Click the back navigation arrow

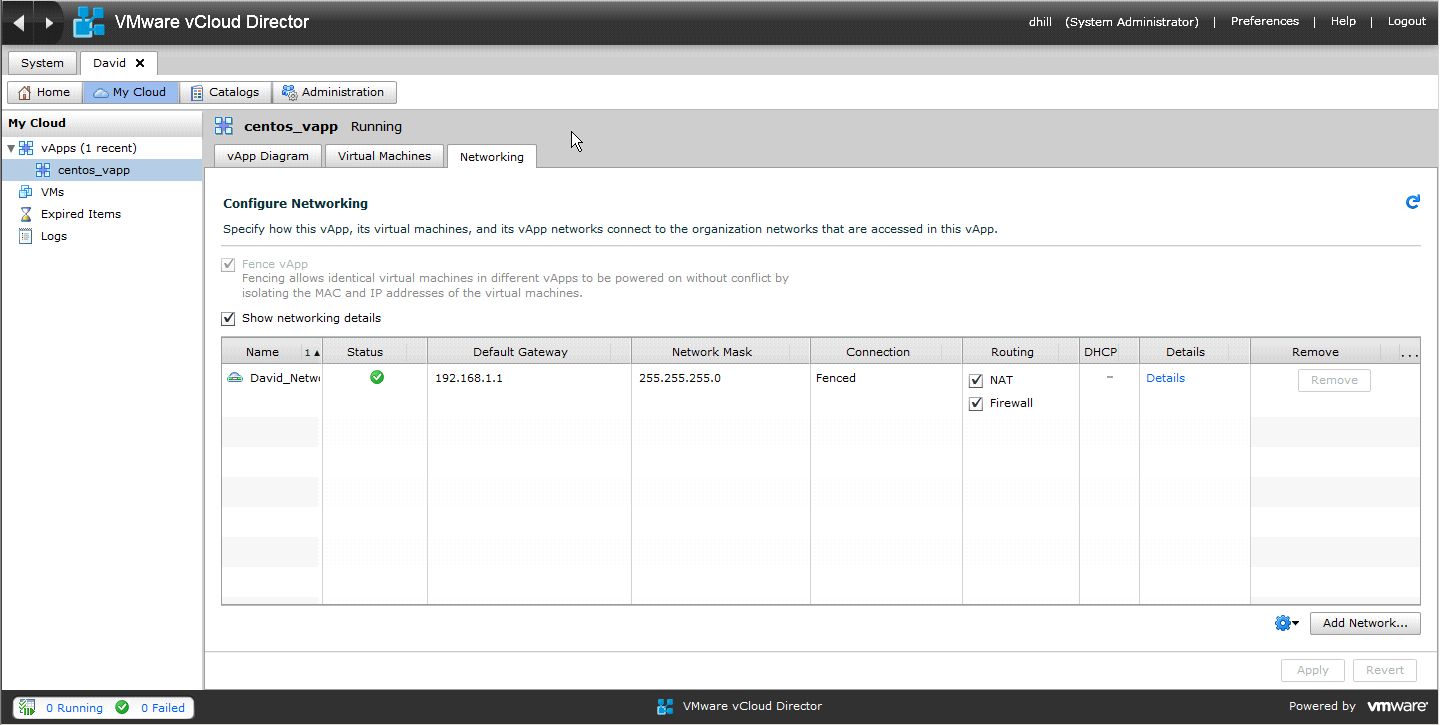pos(19,22)
